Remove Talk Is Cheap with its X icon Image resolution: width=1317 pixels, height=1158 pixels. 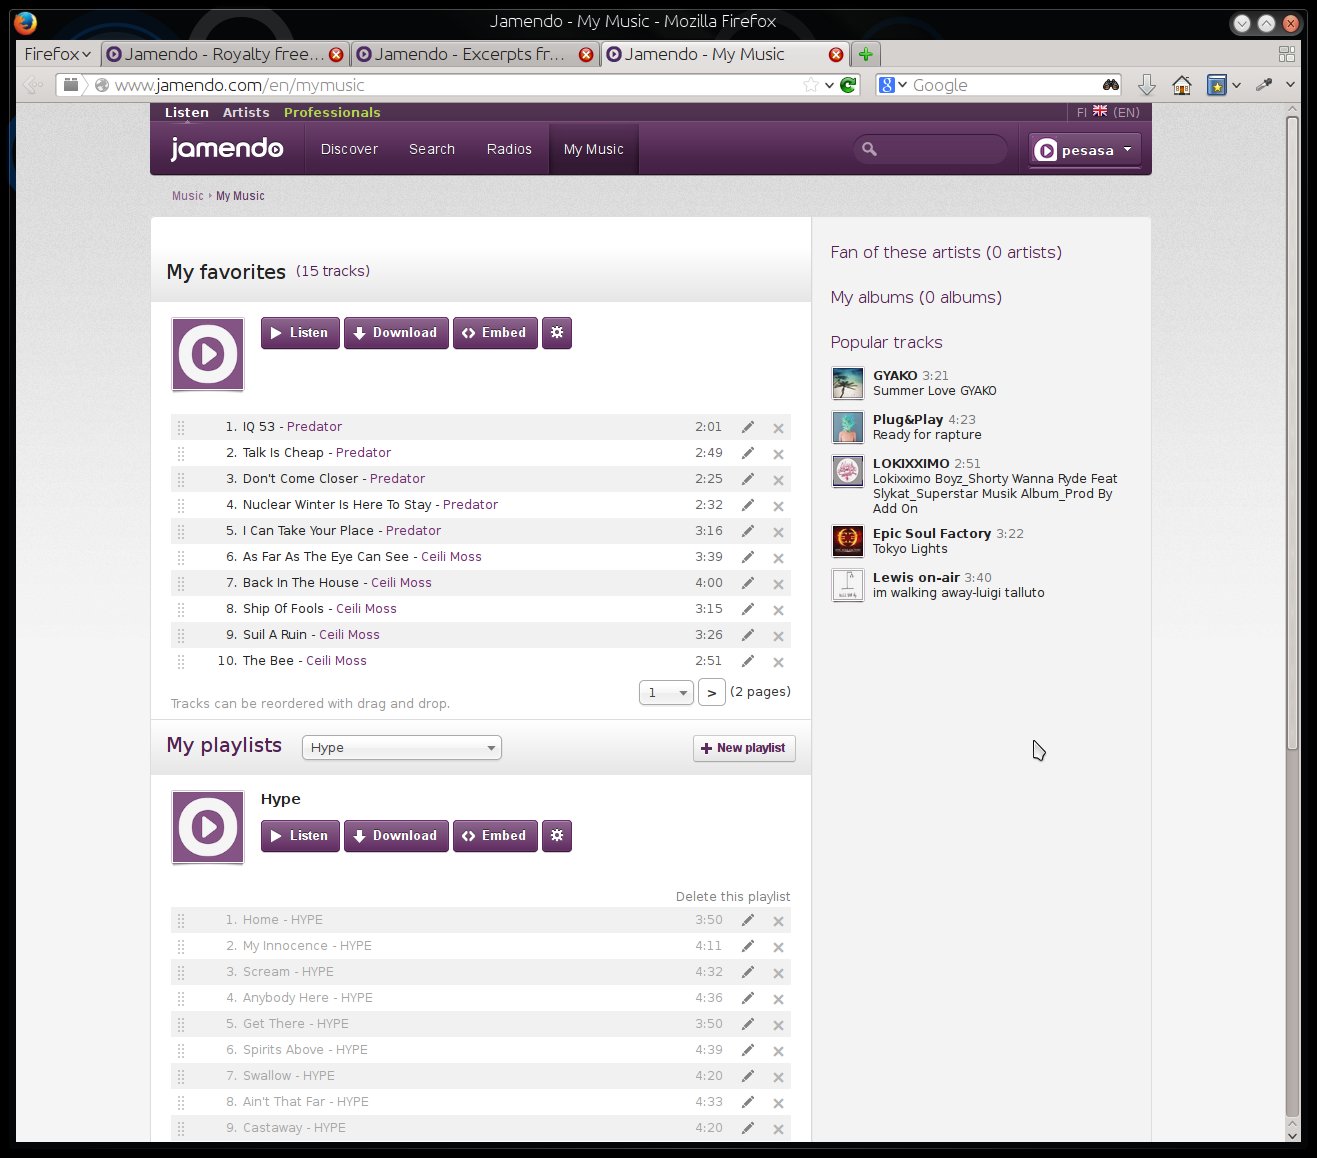point(778,454)
